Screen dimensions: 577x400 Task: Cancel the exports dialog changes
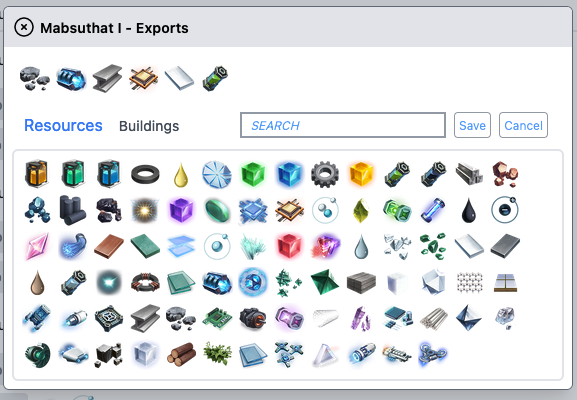coord(523,125)
